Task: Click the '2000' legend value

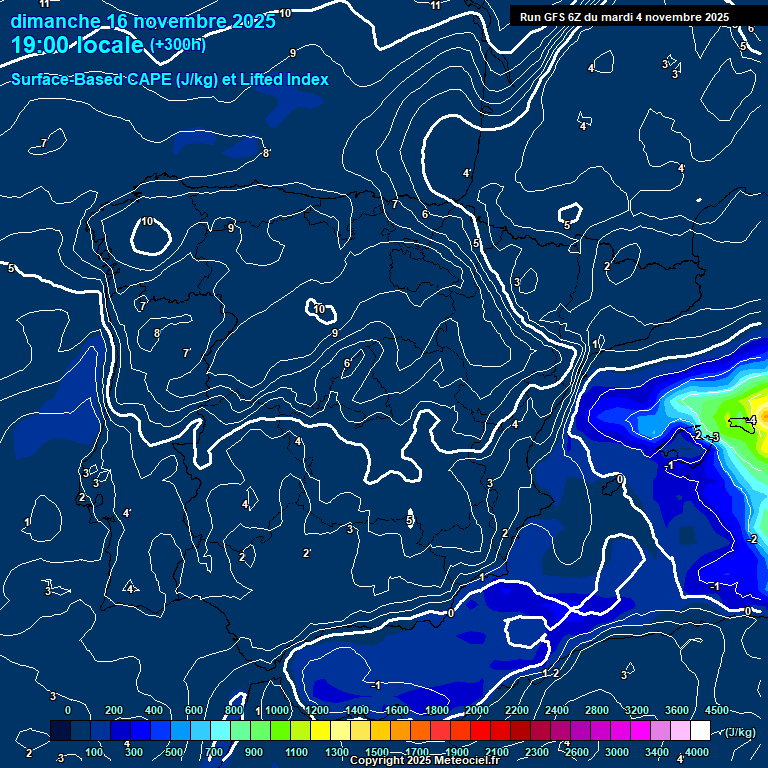Action: [477, 710]
